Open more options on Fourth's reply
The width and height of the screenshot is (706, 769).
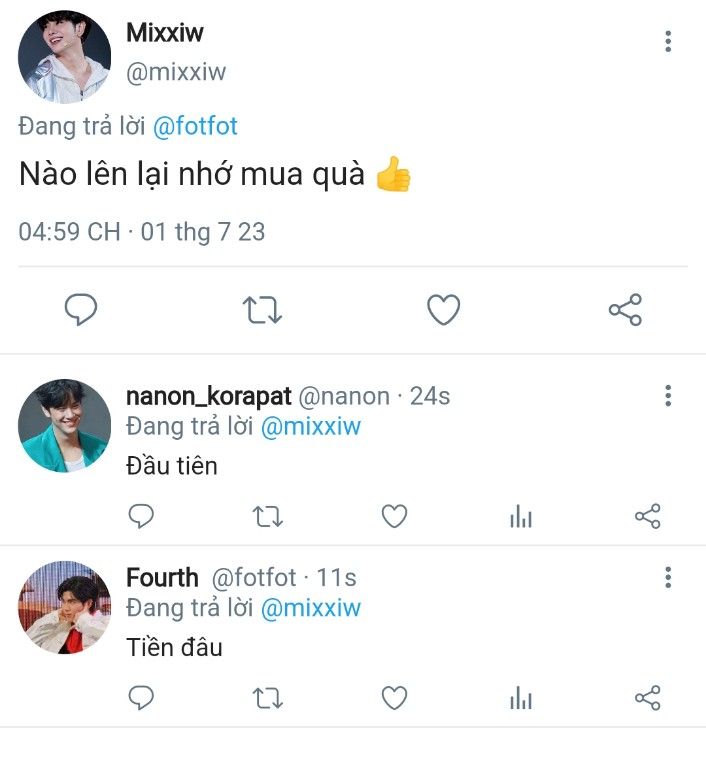[x=668, y=577]
